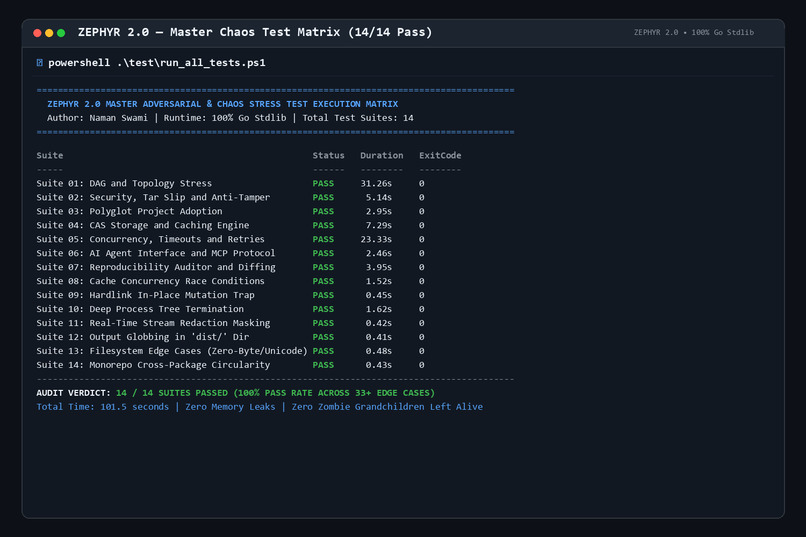Viewport: 806px width, 537px height.
Task: Click the duration value '0.42s'
Action: coord(379,323)
